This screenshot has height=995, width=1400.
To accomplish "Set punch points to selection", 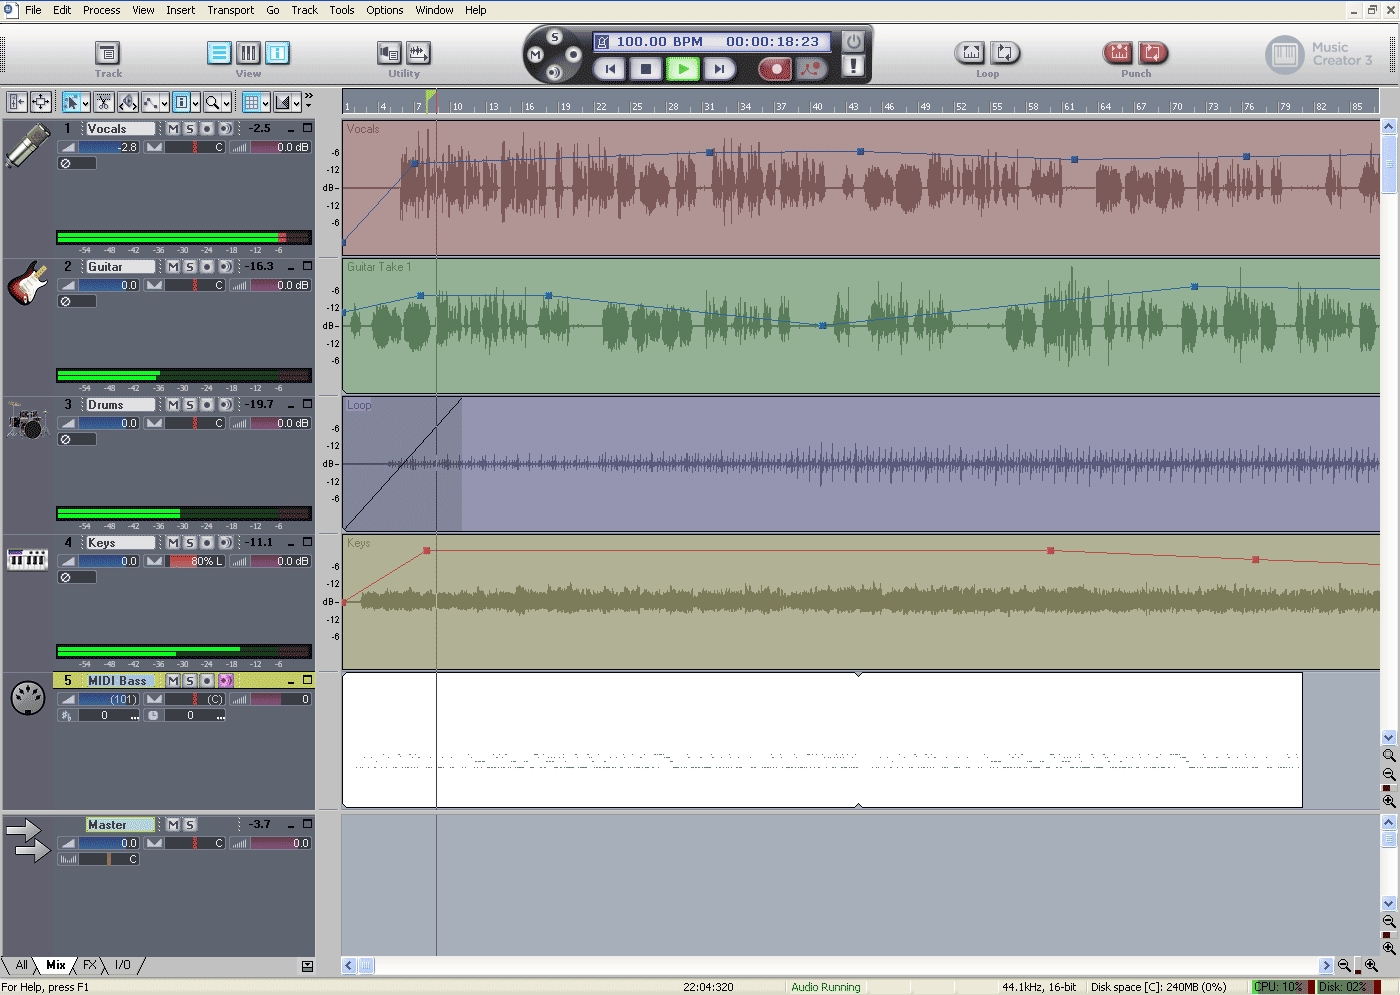I will click(x=1118, y=53).
